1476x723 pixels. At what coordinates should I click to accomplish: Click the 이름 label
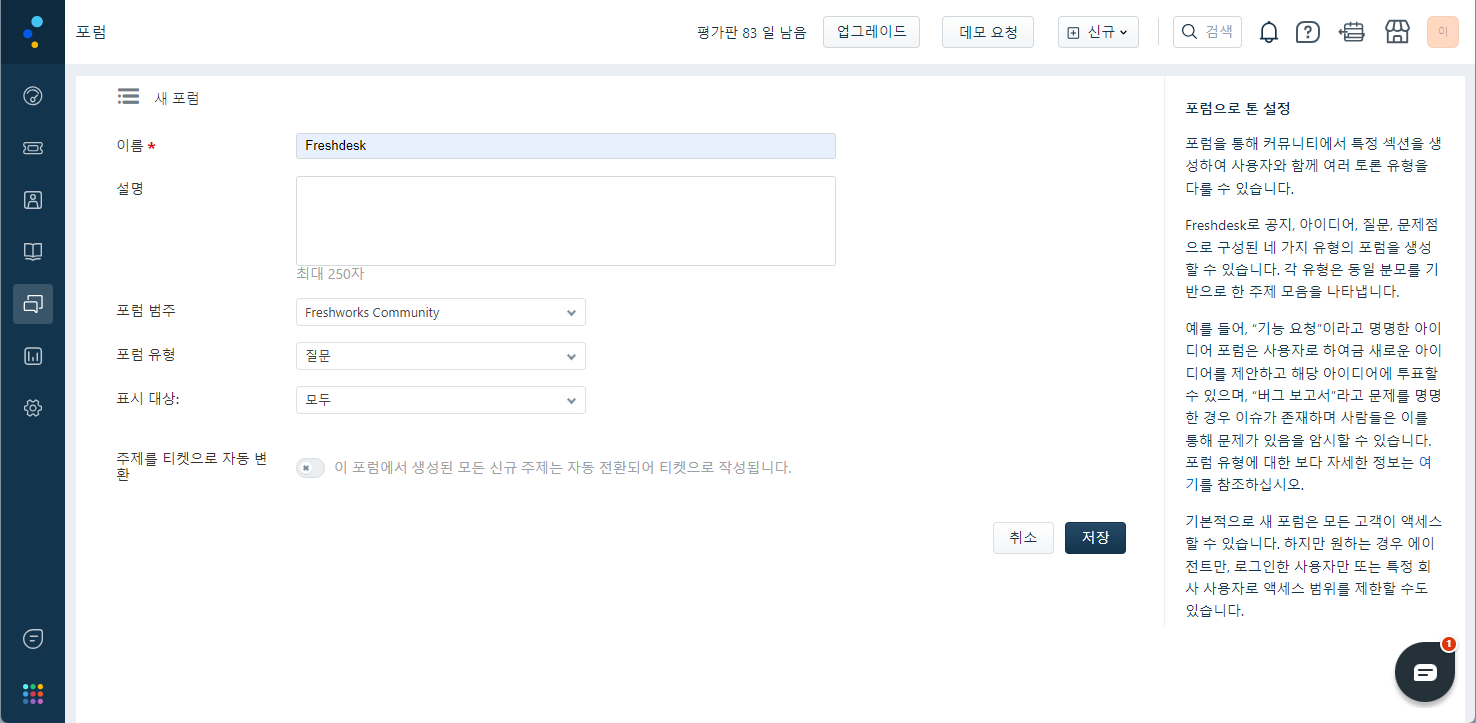pyautogui.click(x=130, y=146)
